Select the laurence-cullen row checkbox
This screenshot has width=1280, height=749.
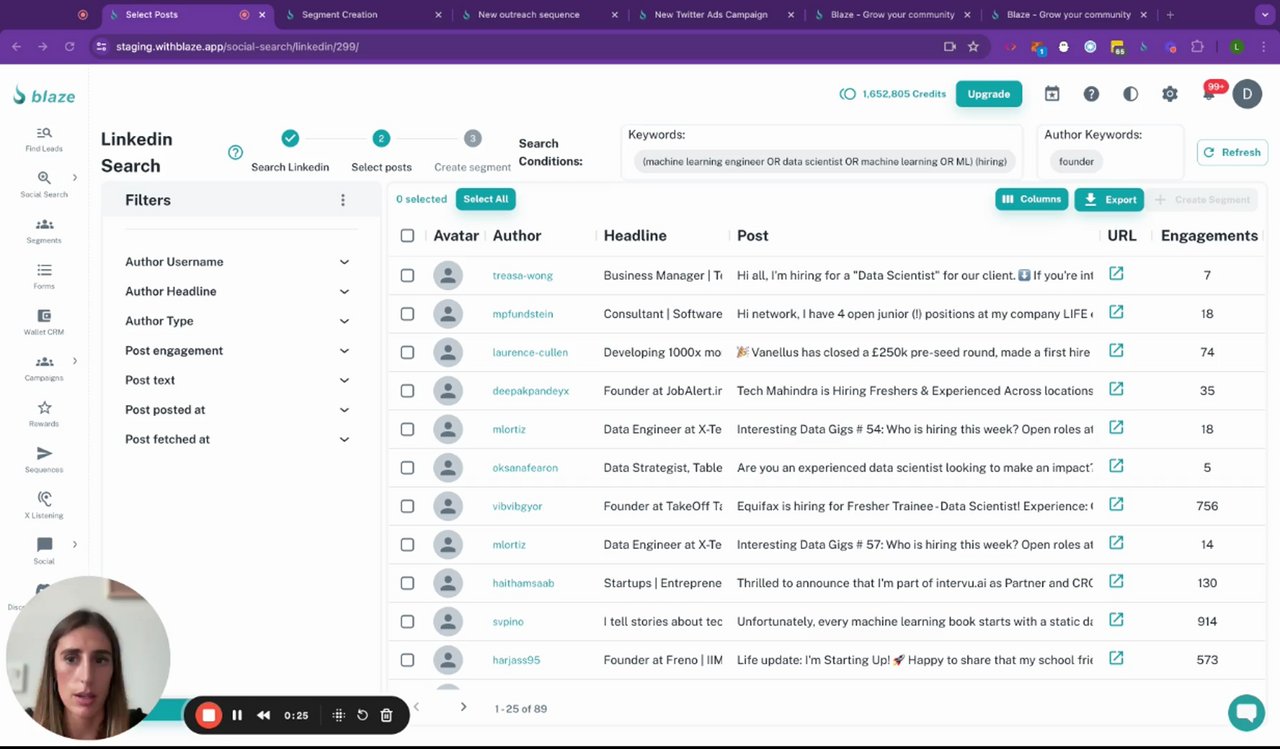tap(407, 352)
